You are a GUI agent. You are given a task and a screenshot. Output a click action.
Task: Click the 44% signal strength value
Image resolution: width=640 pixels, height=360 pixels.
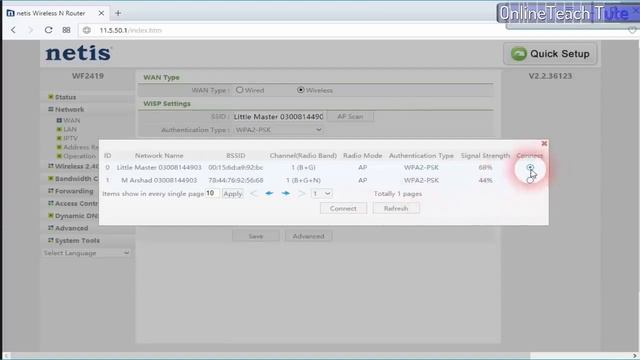pyautogui.click(x=485, y=180)
